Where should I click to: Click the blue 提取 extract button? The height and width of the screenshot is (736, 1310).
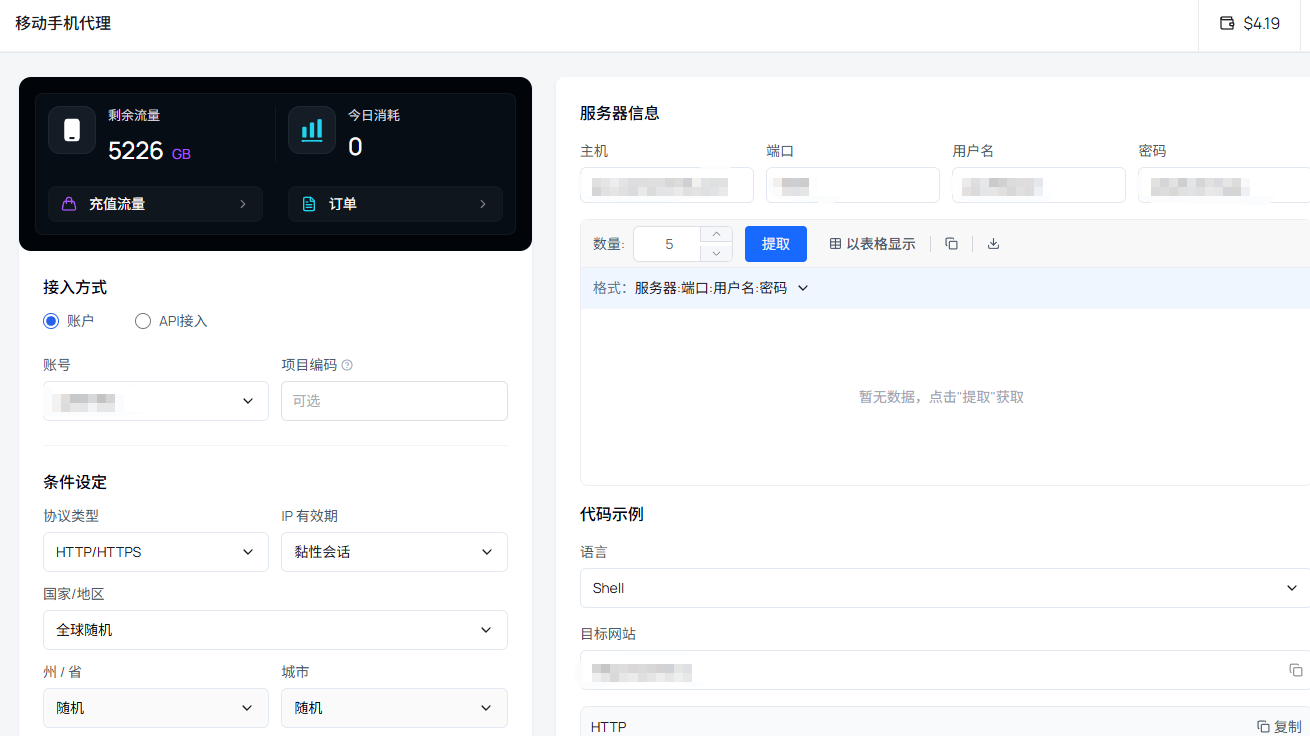pos(776,244)
